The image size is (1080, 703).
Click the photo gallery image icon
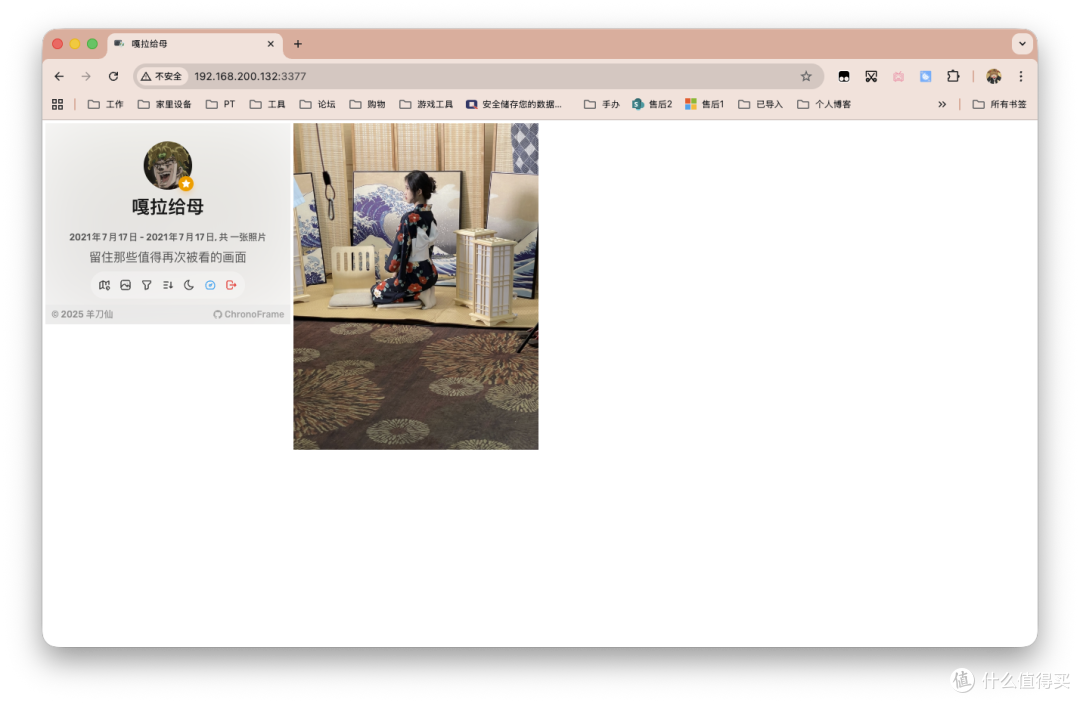pyautogui.click(x=126, y=285)
